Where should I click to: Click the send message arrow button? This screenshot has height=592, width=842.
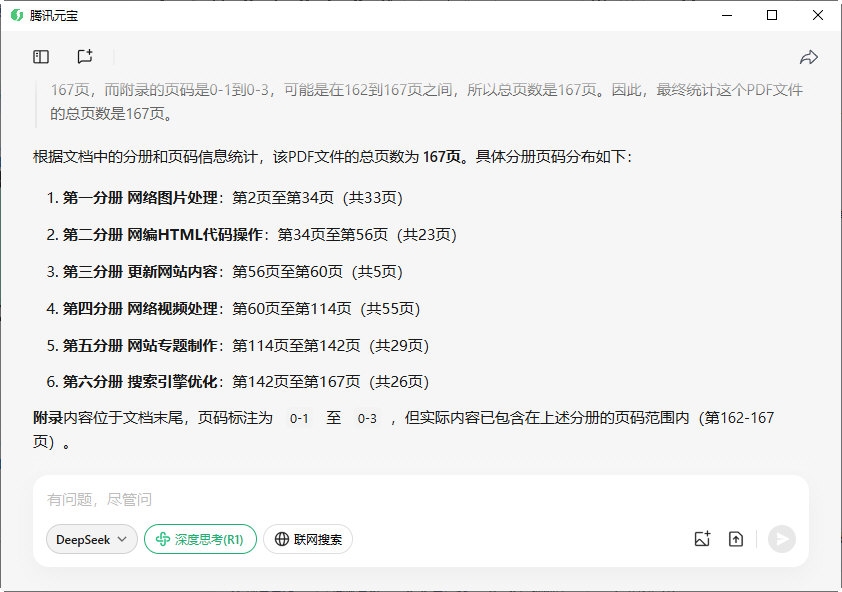tap(782, 539)
